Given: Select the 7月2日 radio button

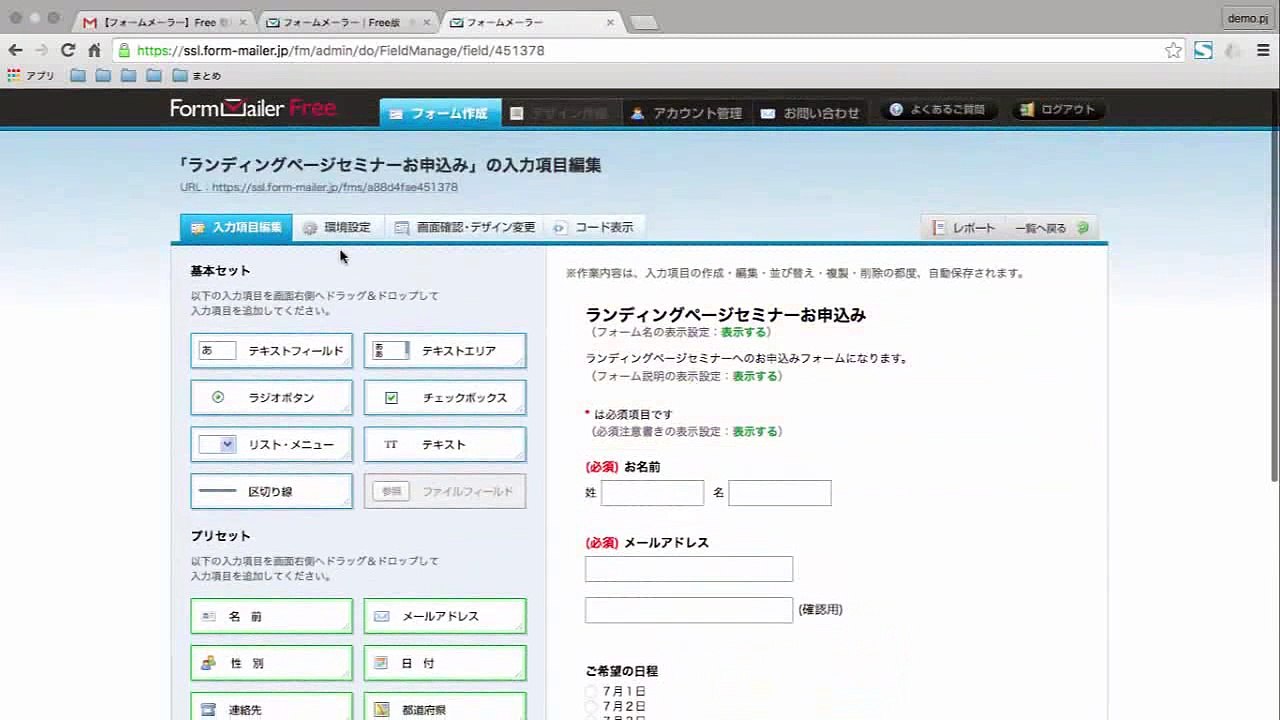Looking at the screenshot, I should pos(591,707).
